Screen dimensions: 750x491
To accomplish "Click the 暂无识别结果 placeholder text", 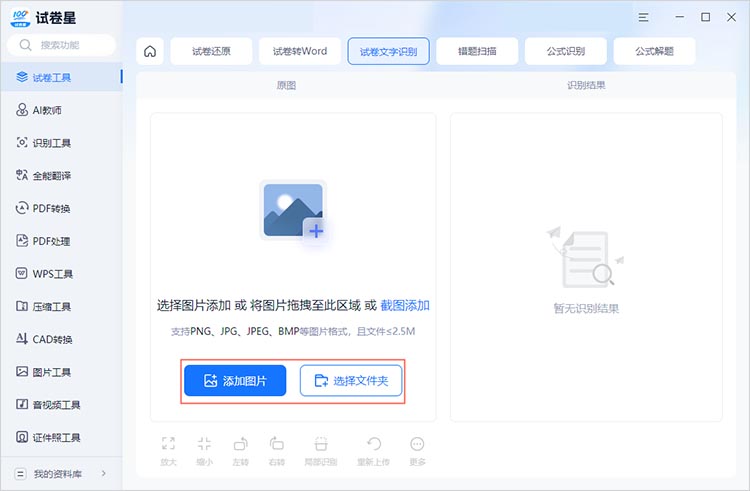I will click(x=586, y=308).
